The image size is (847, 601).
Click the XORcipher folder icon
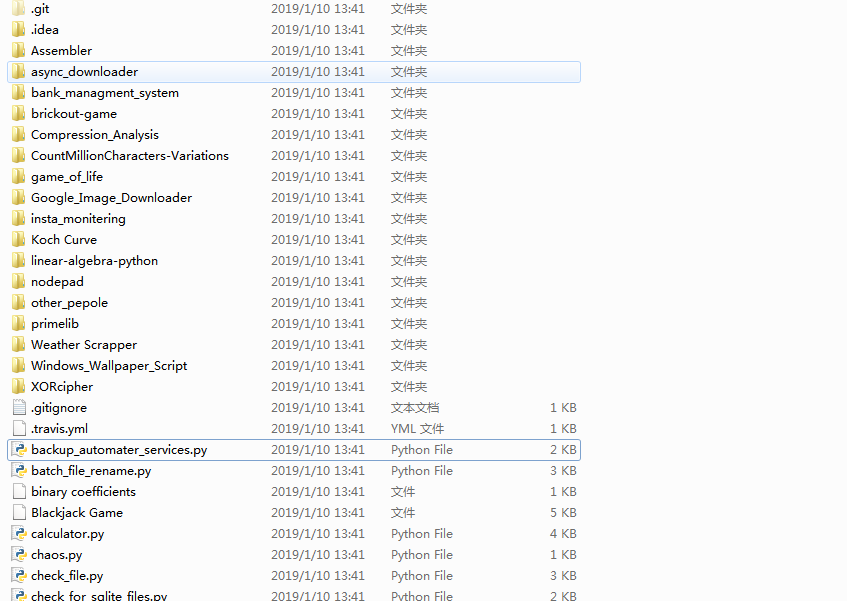click(18, 387)
